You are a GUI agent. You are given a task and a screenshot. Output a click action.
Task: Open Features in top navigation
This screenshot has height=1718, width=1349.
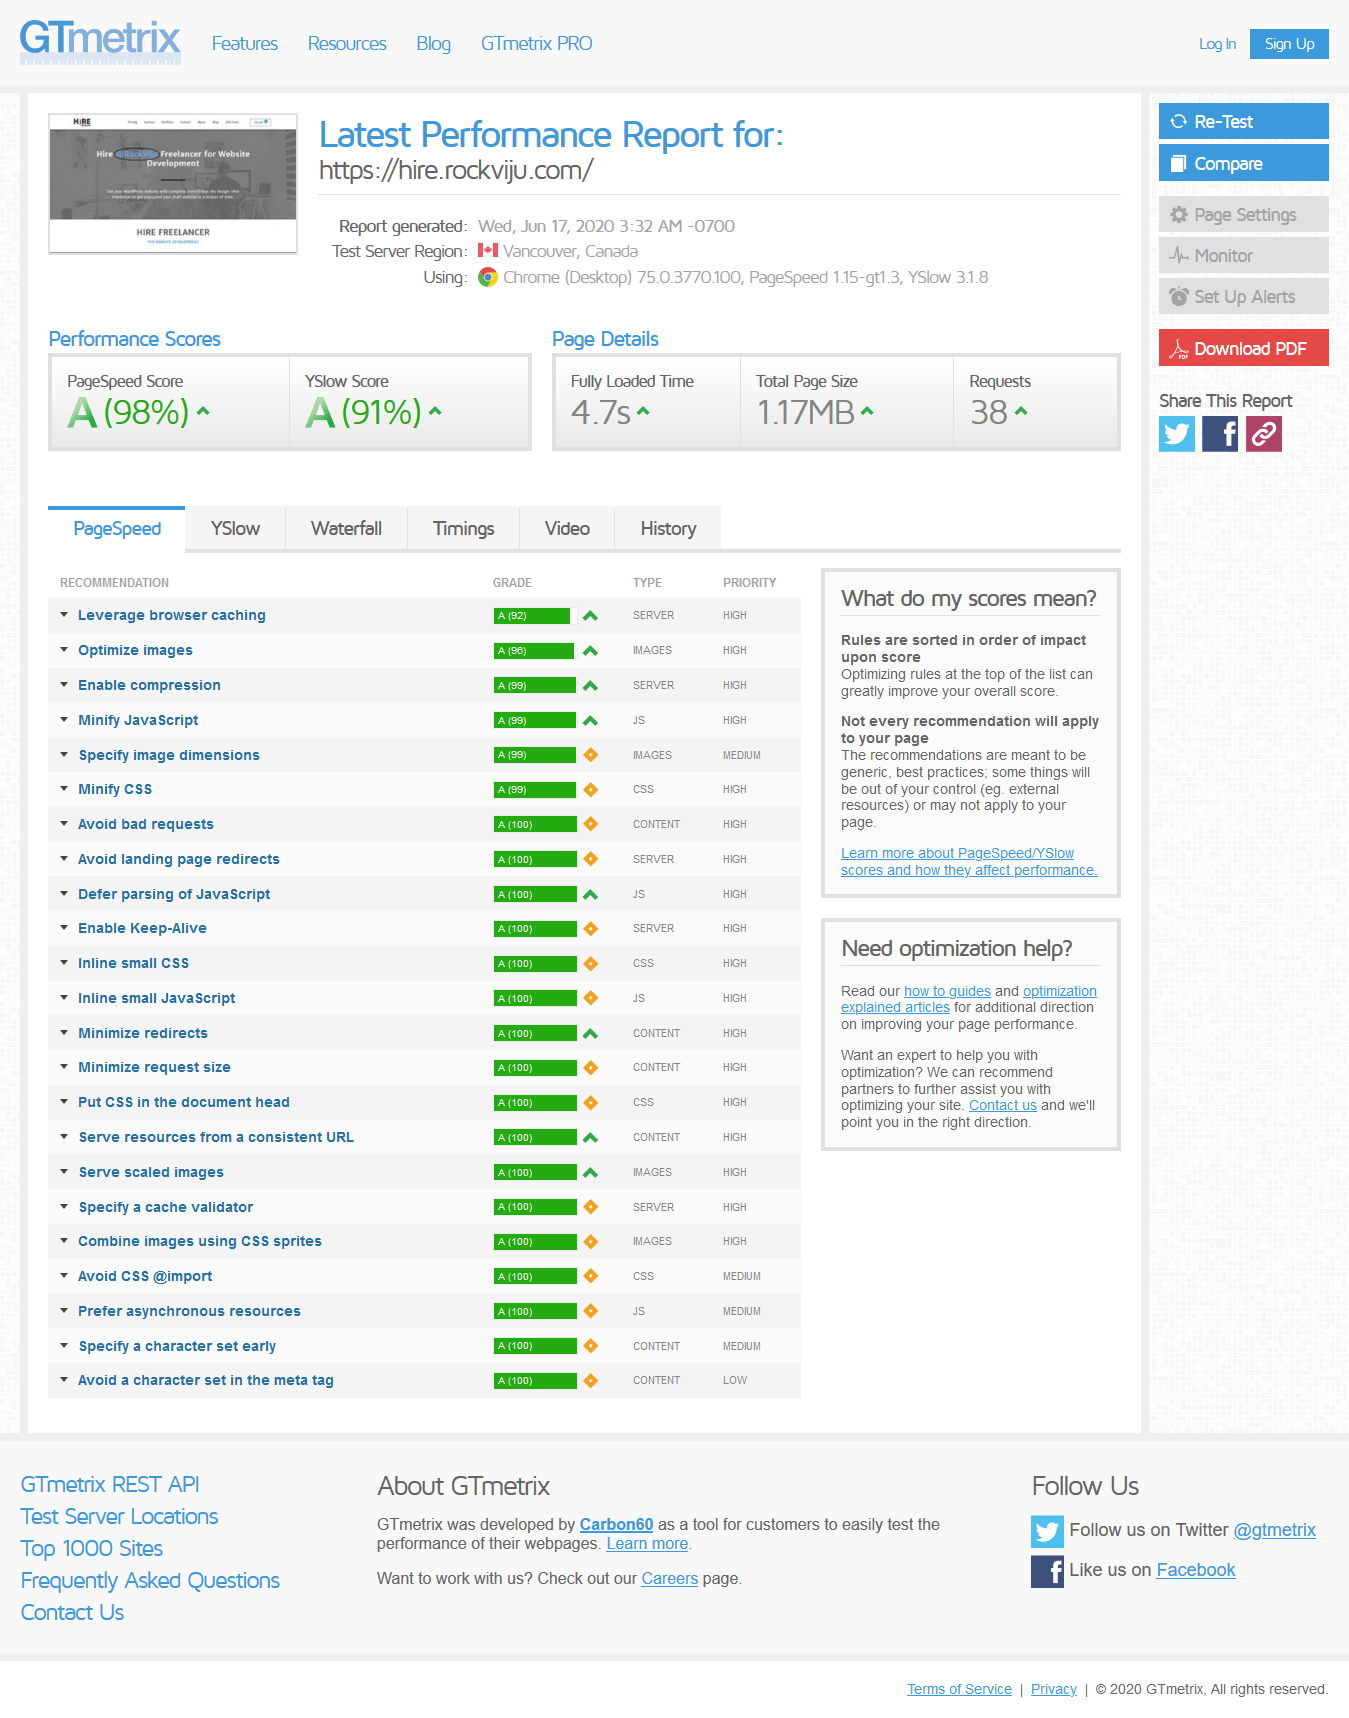tap(245, 44)
